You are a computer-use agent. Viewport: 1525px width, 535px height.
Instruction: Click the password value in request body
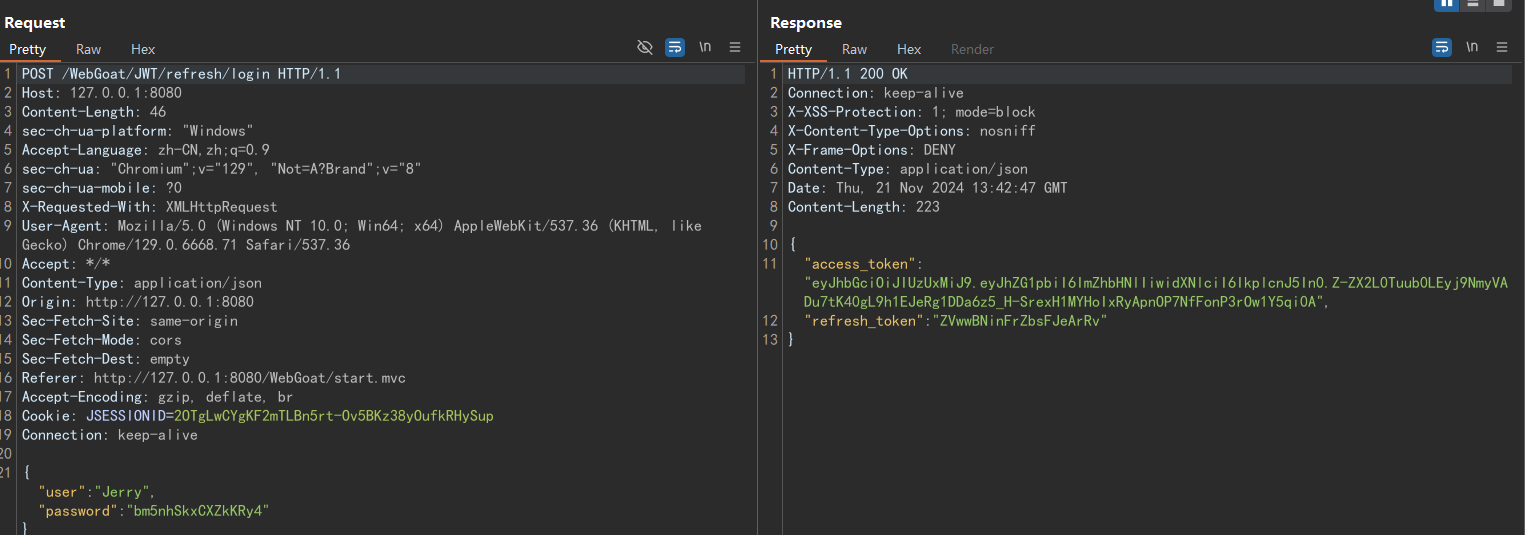coord(196,511)
